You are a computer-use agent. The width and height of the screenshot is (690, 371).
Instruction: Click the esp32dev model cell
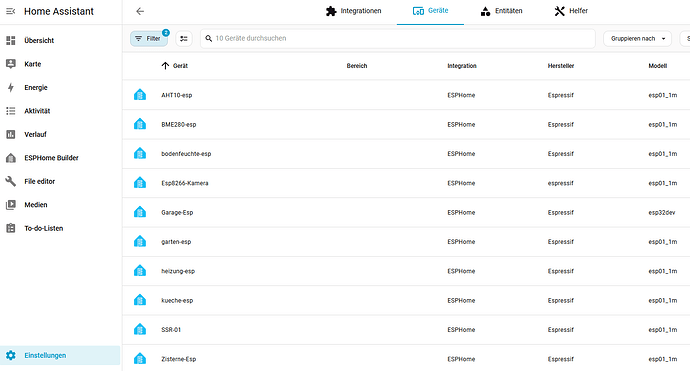click(x=661, y=213)
